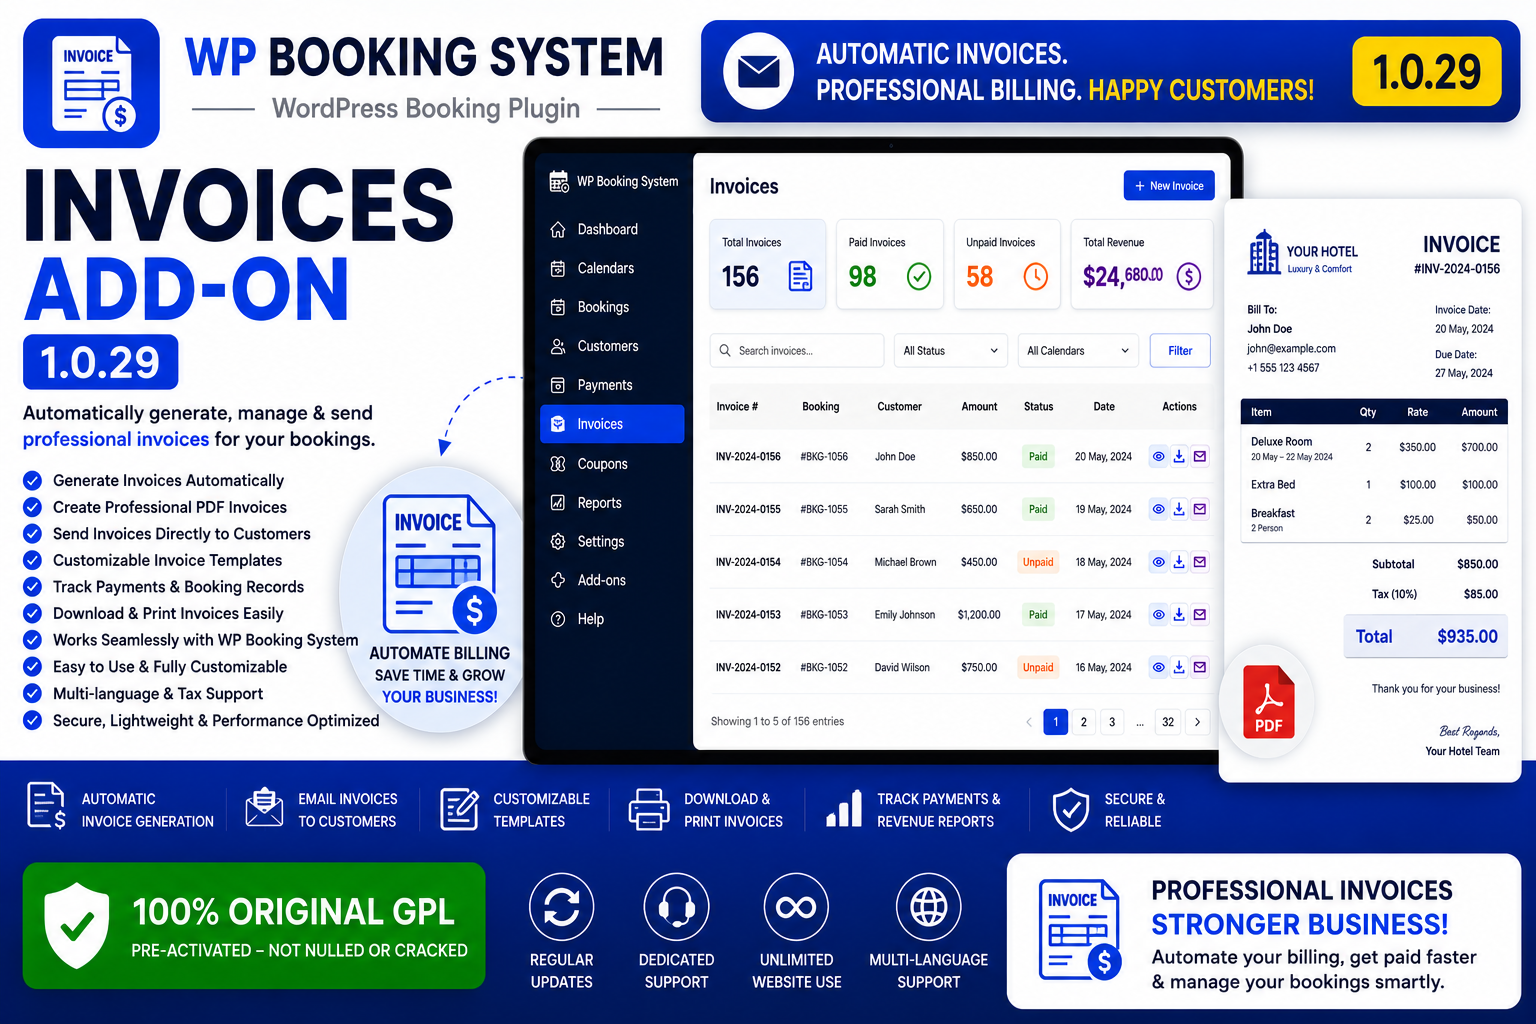The width and height of the screenshot is (1536, 1024).
Task: Select pagination page 3
Action: tap(1112, 722)
